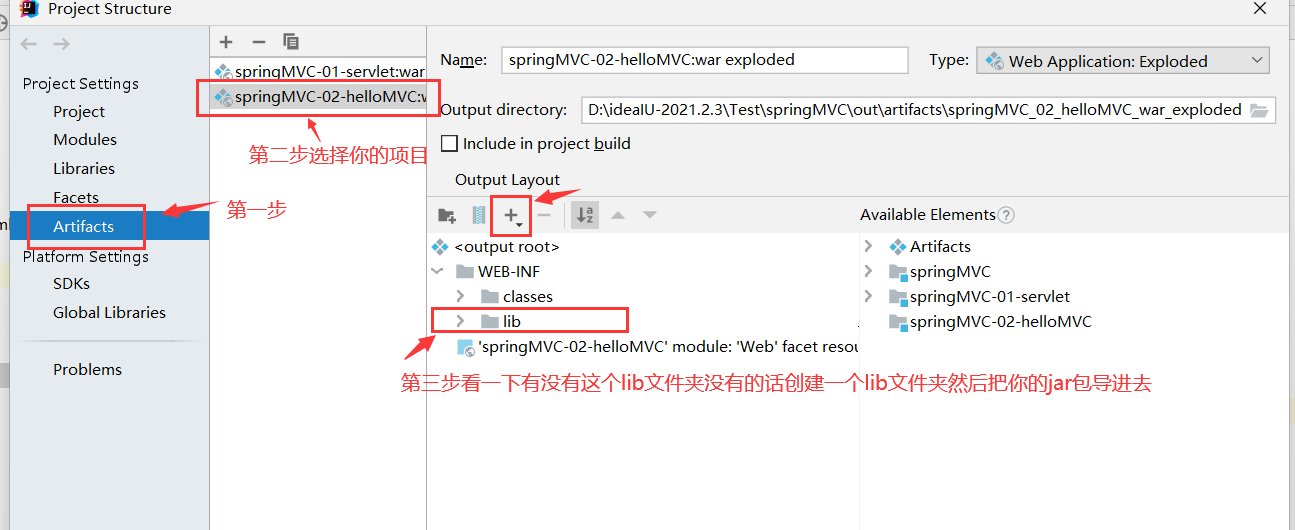Screen dimensions: 1295x530
Task: Click the Artifacts node icon in Available Elements
Action: (897, 247)
